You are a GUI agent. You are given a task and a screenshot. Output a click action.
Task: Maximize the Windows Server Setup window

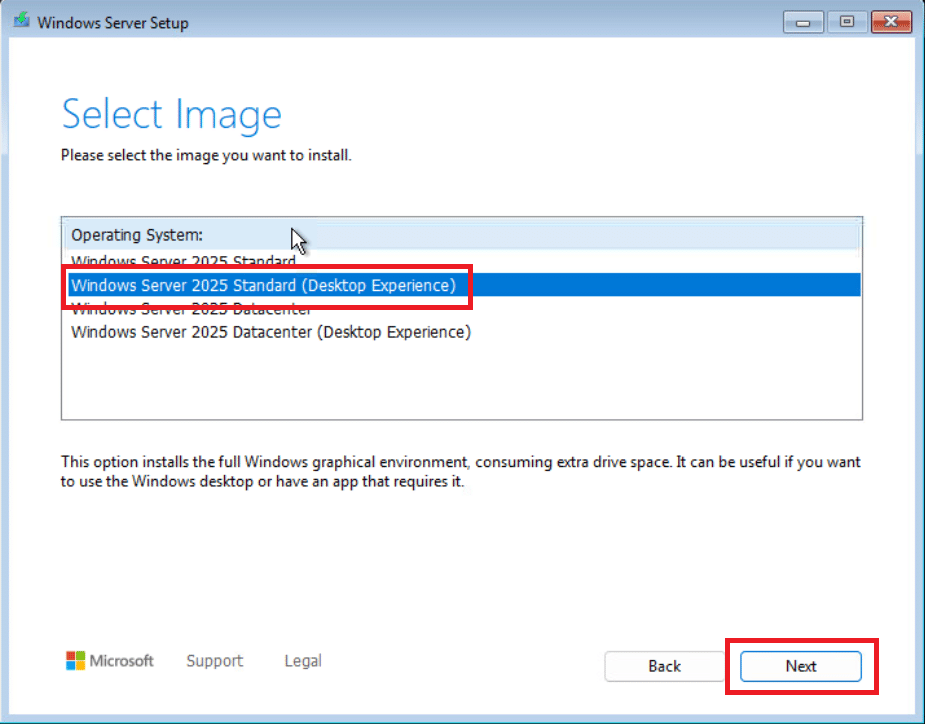[847, 22]
